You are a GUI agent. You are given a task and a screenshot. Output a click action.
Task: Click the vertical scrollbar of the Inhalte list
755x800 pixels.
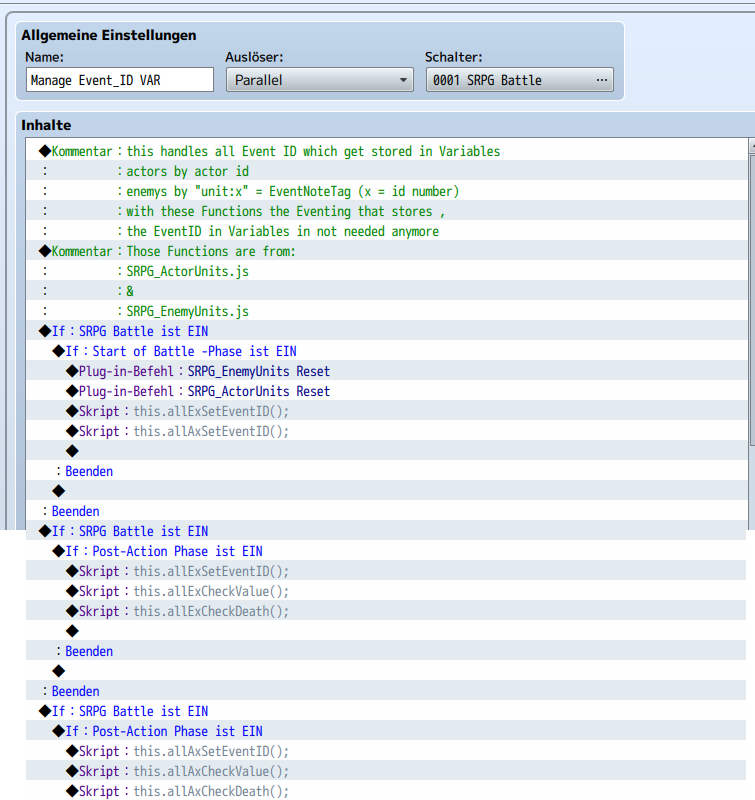click(751, 332)
